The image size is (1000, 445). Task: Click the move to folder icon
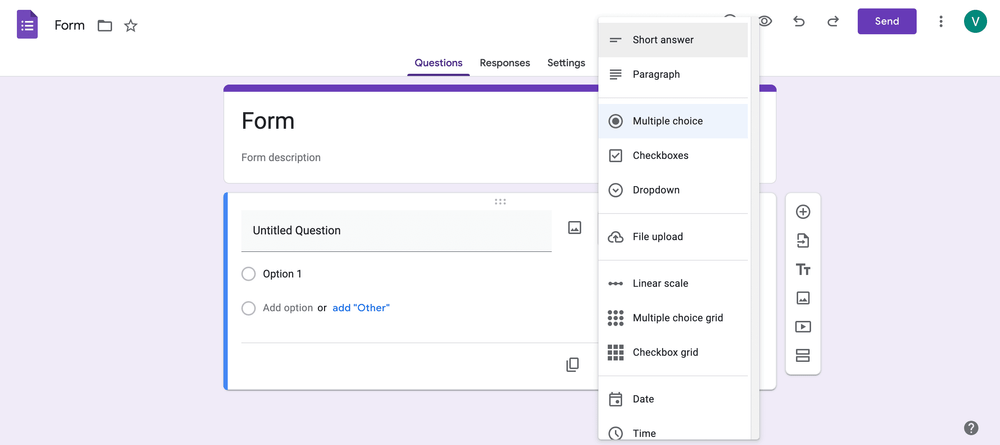[x=105, y=26]
